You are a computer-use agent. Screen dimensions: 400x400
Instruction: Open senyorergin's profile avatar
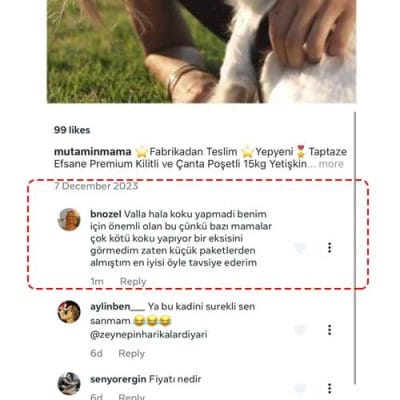(x=69, y=384)
